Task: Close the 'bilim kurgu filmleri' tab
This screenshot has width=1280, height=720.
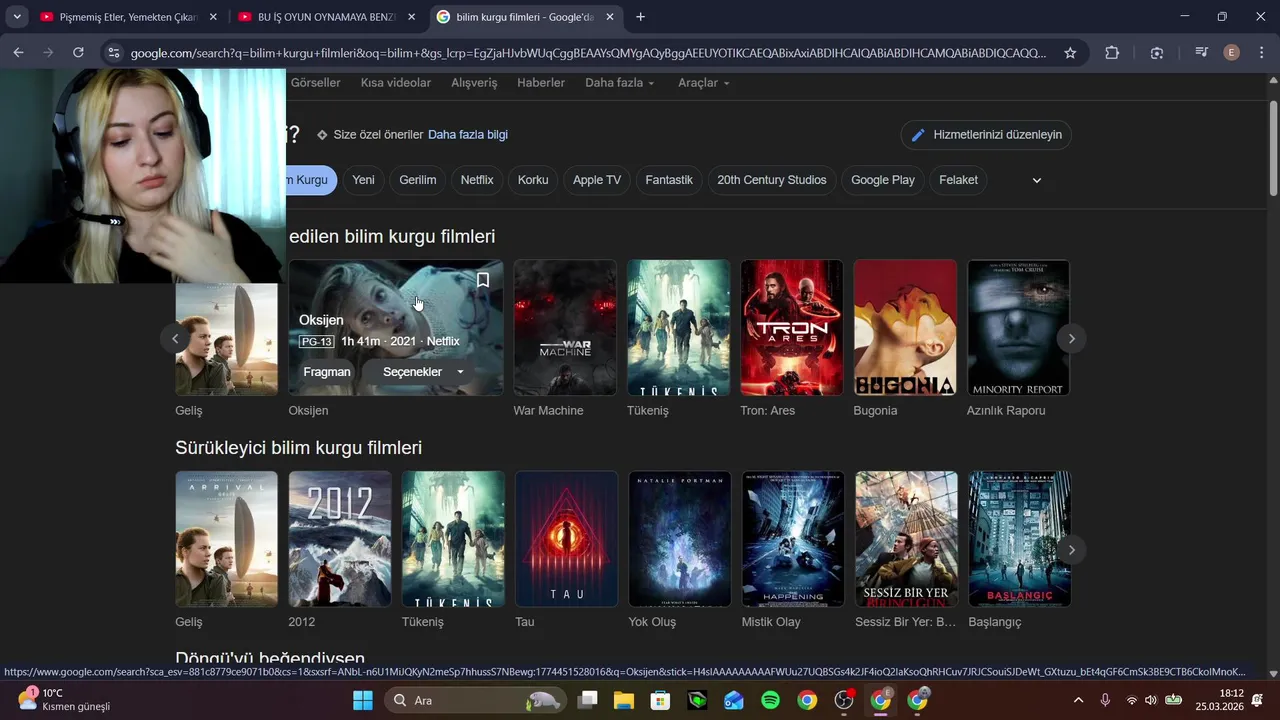Action: point(609,17)
